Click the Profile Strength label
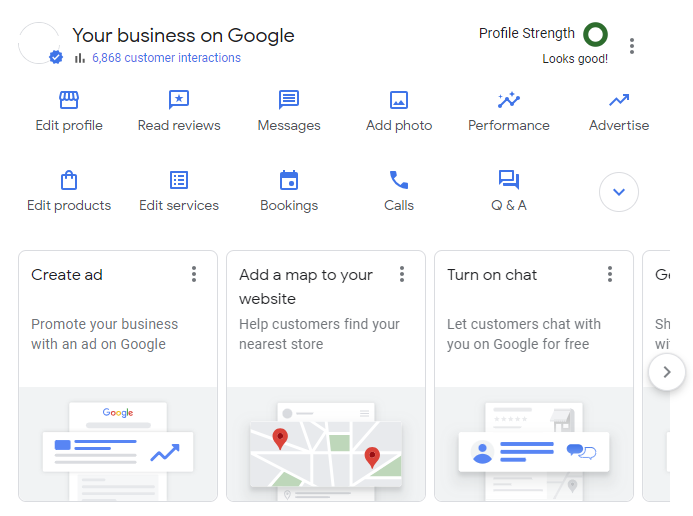This screenshot has width=693, height=516. pos(527,33)
